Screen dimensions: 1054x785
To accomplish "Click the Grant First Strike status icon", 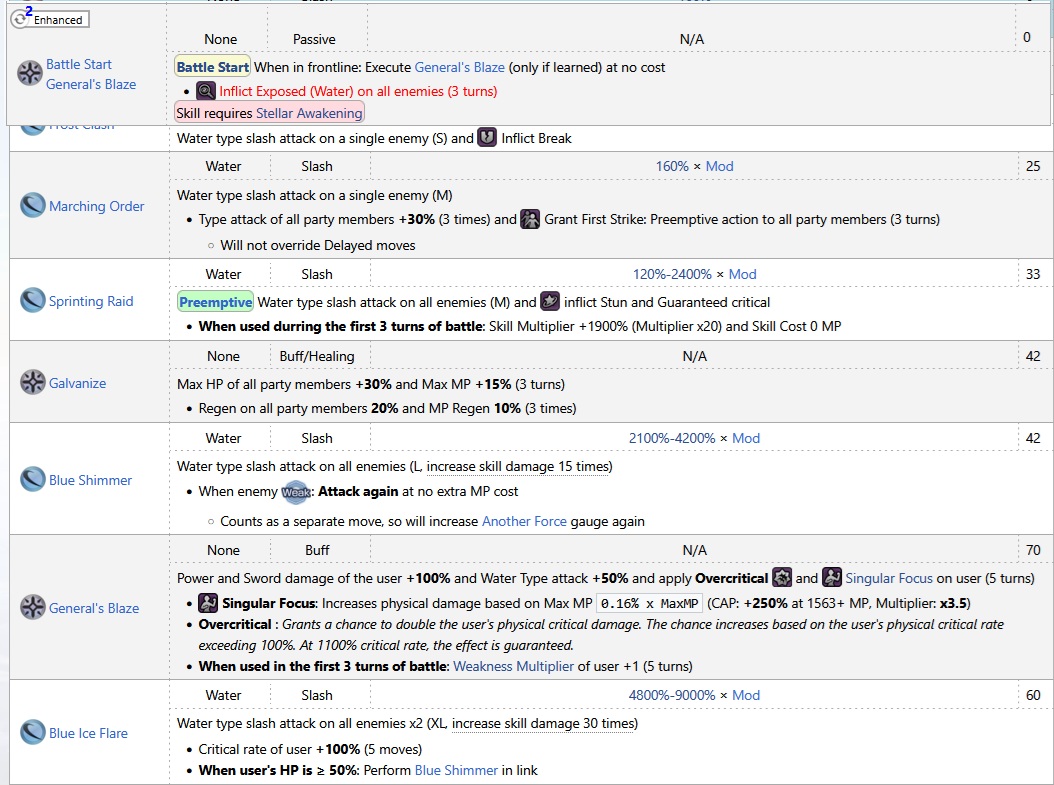I will (530, 219).
